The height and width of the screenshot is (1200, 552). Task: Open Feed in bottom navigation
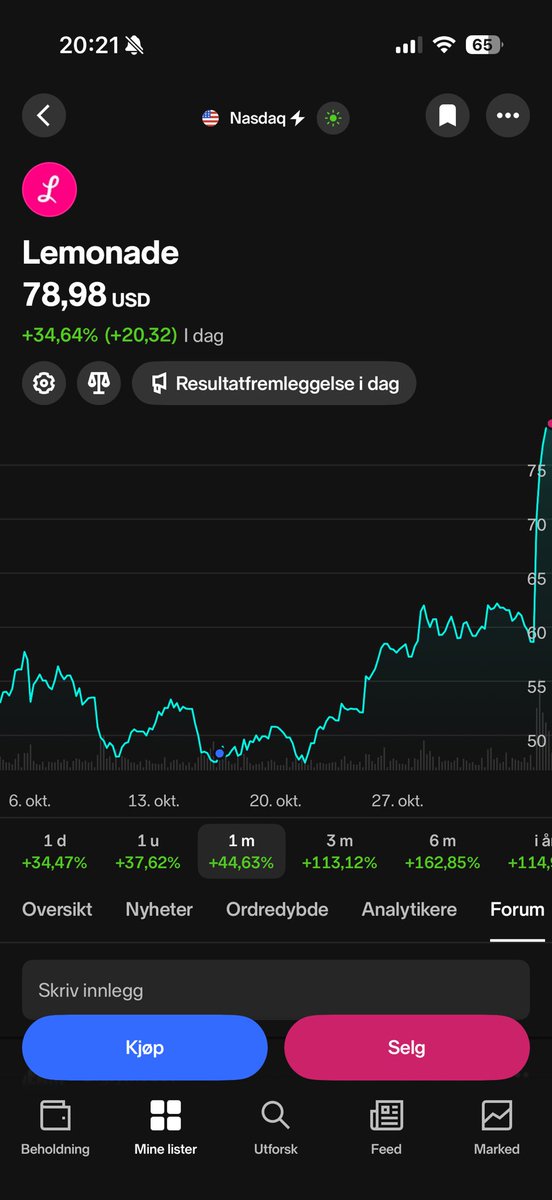click(386, 1128)
